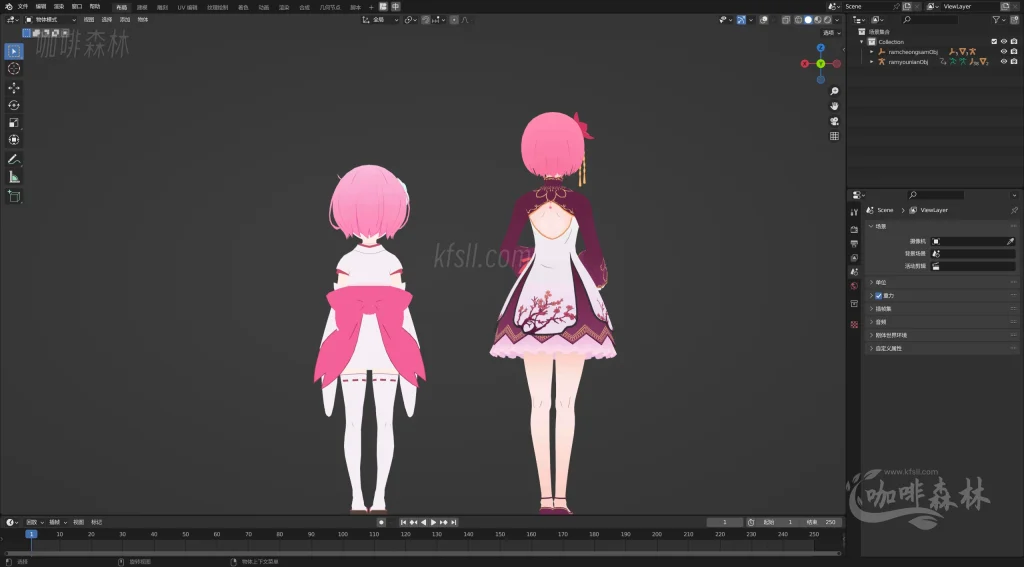1024x567 pixels.
Task: Open the Tool properties tab
Action: click(x=854, y=212)
